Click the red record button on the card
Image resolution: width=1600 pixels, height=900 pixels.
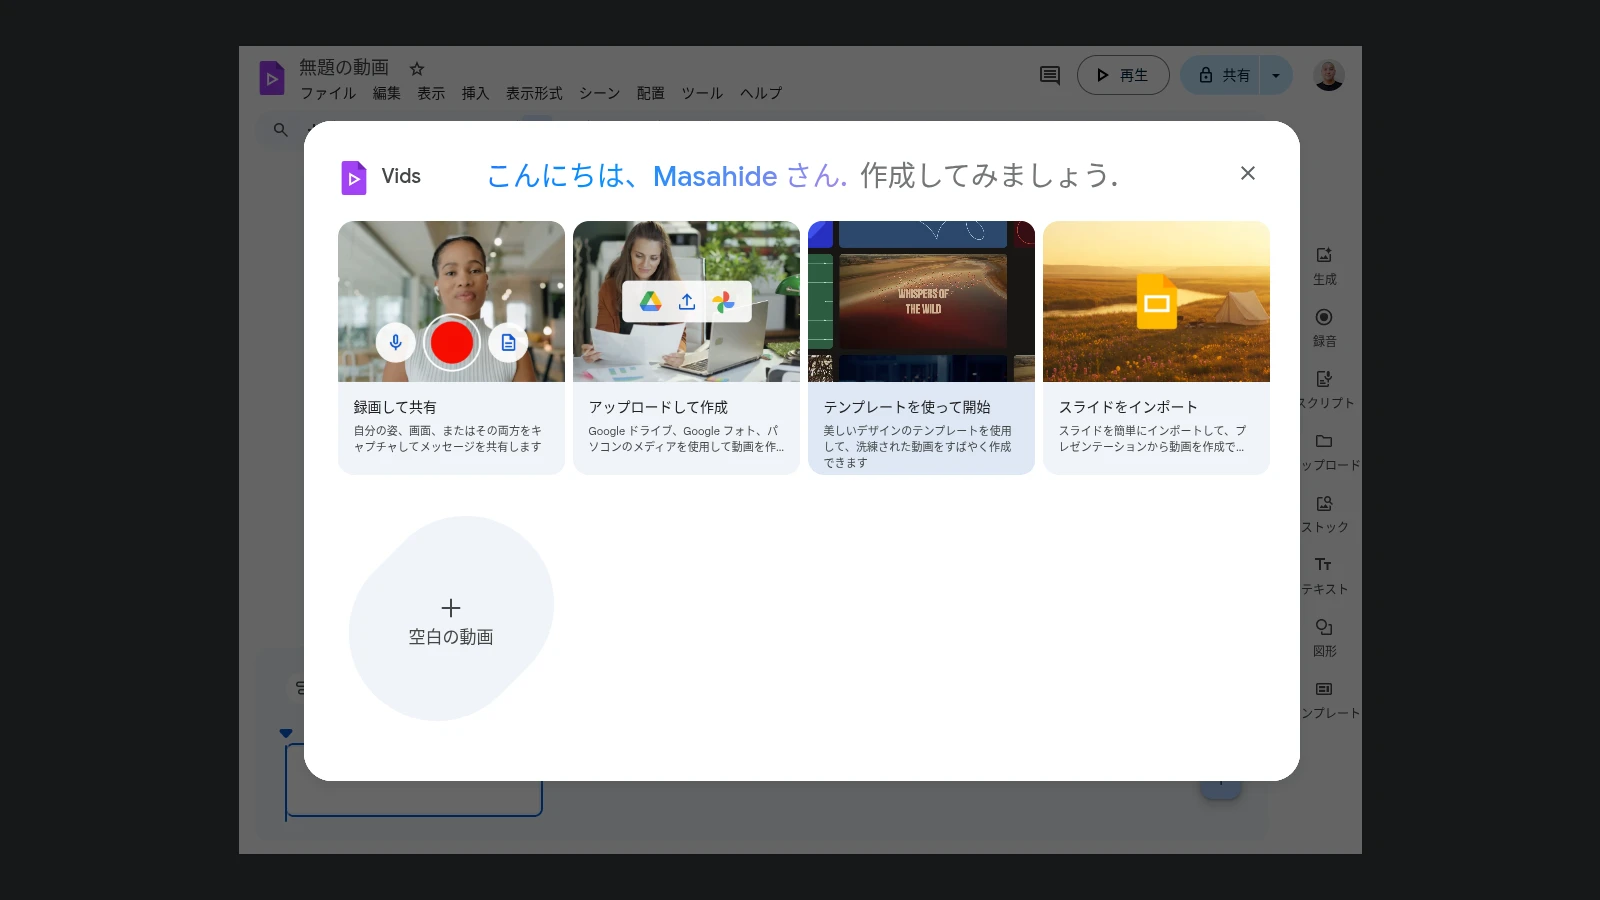click(451, 342)
